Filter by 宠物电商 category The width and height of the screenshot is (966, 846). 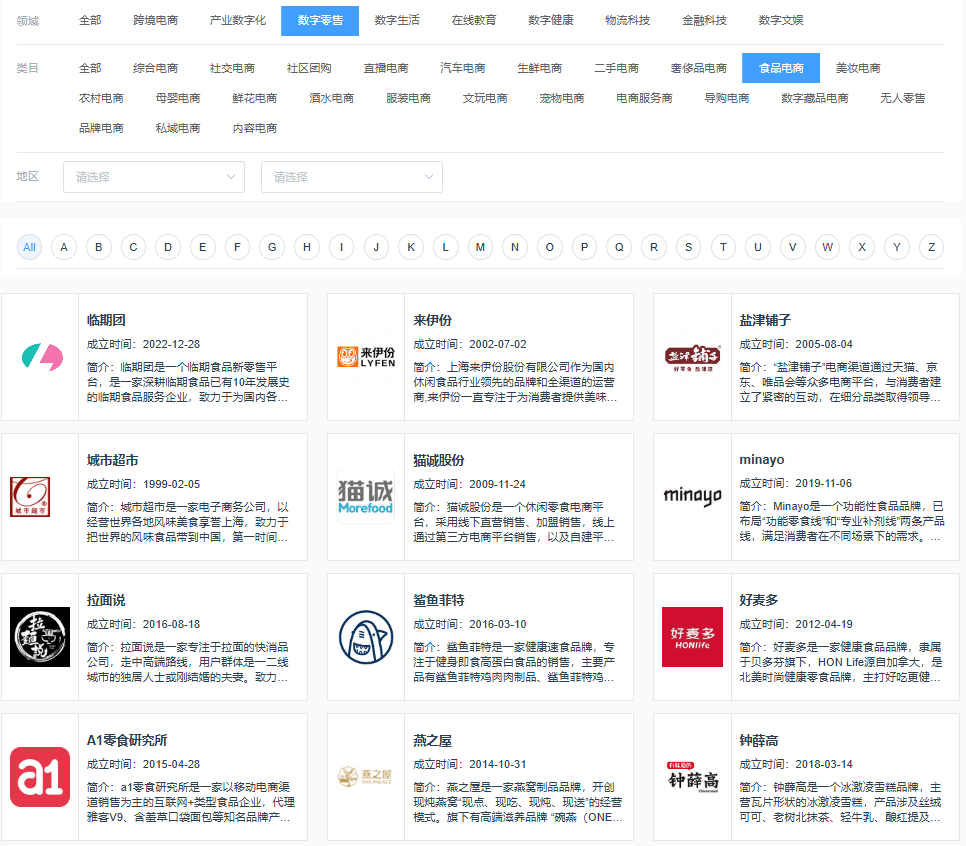tap(562, 98)
